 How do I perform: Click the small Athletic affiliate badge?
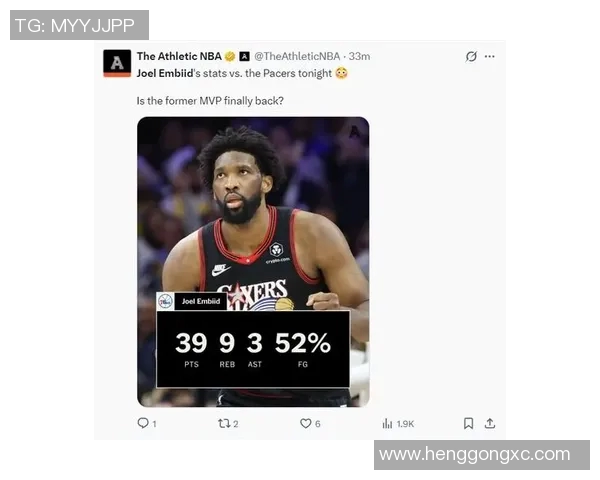pos(245,56)
